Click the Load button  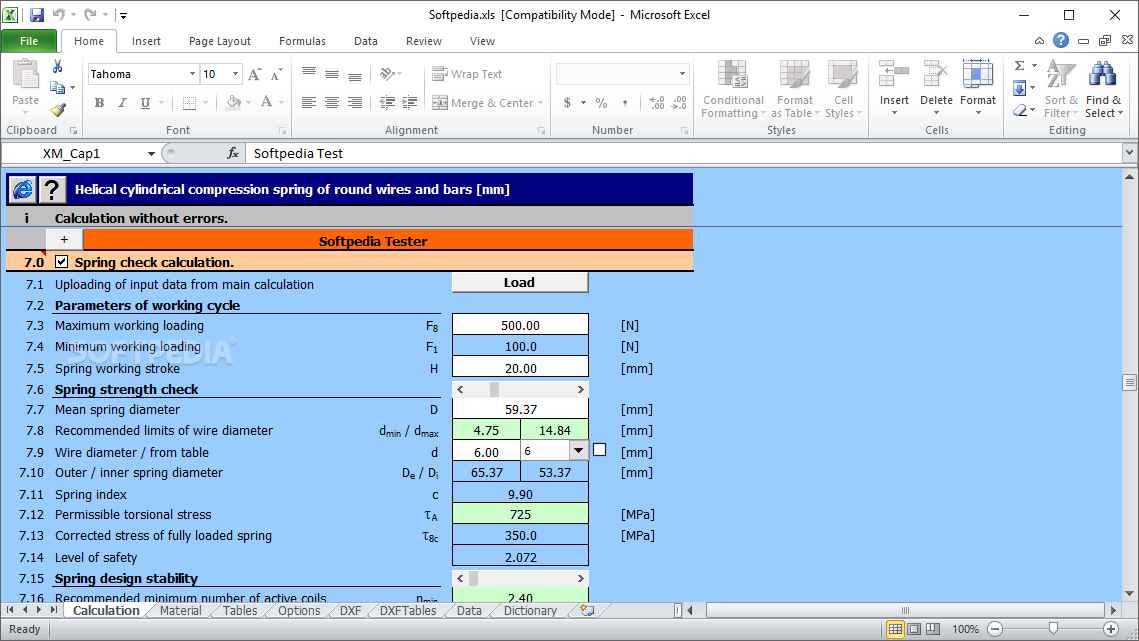[x=519, y=283]
